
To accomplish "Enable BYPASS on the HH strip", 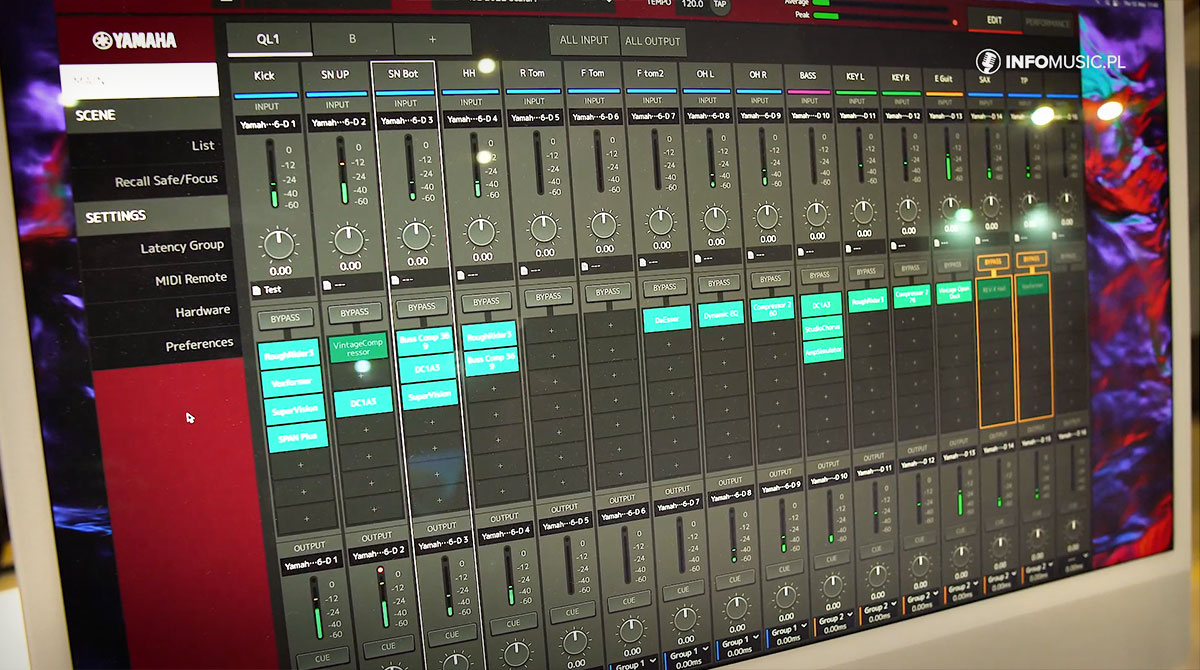I will point(486,302).
